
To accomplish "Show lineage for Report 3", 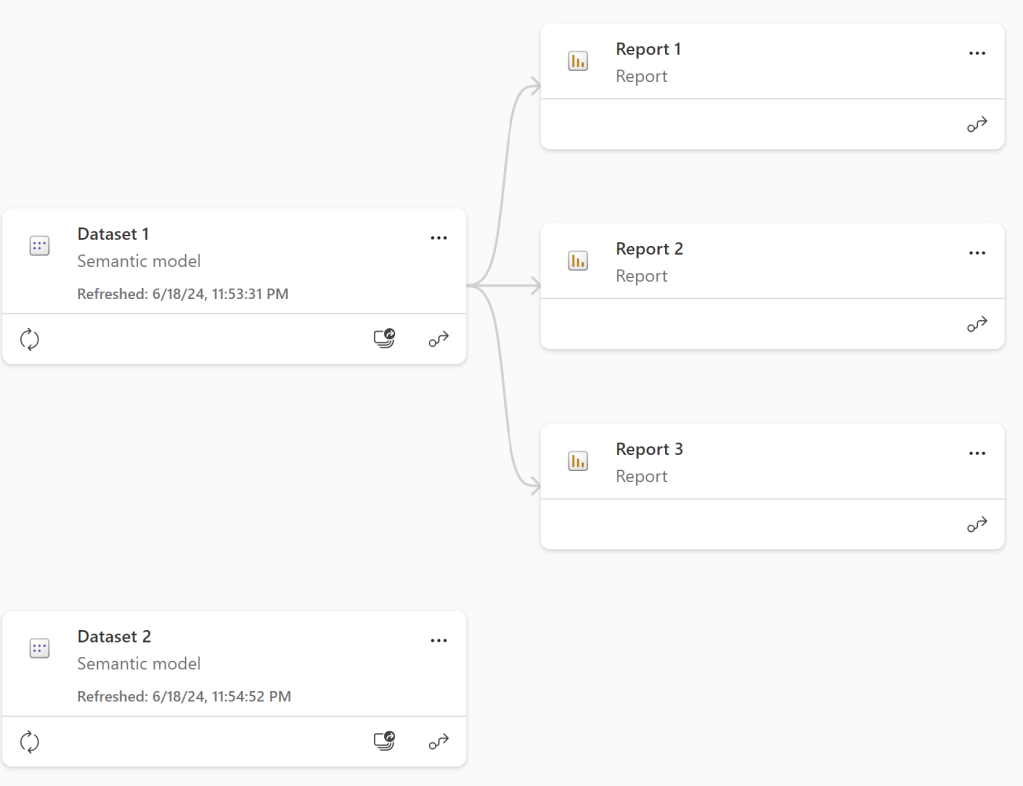I will pyautogui.click(x=977, y=525).
